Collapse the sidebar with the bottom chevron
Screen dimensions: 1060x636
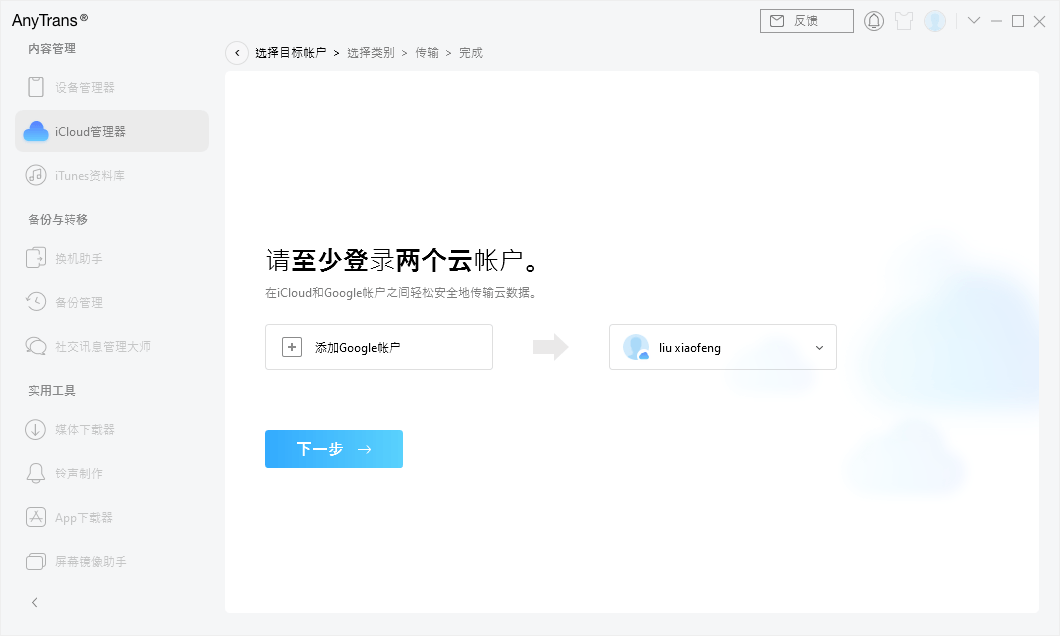[x=34, y=602]
